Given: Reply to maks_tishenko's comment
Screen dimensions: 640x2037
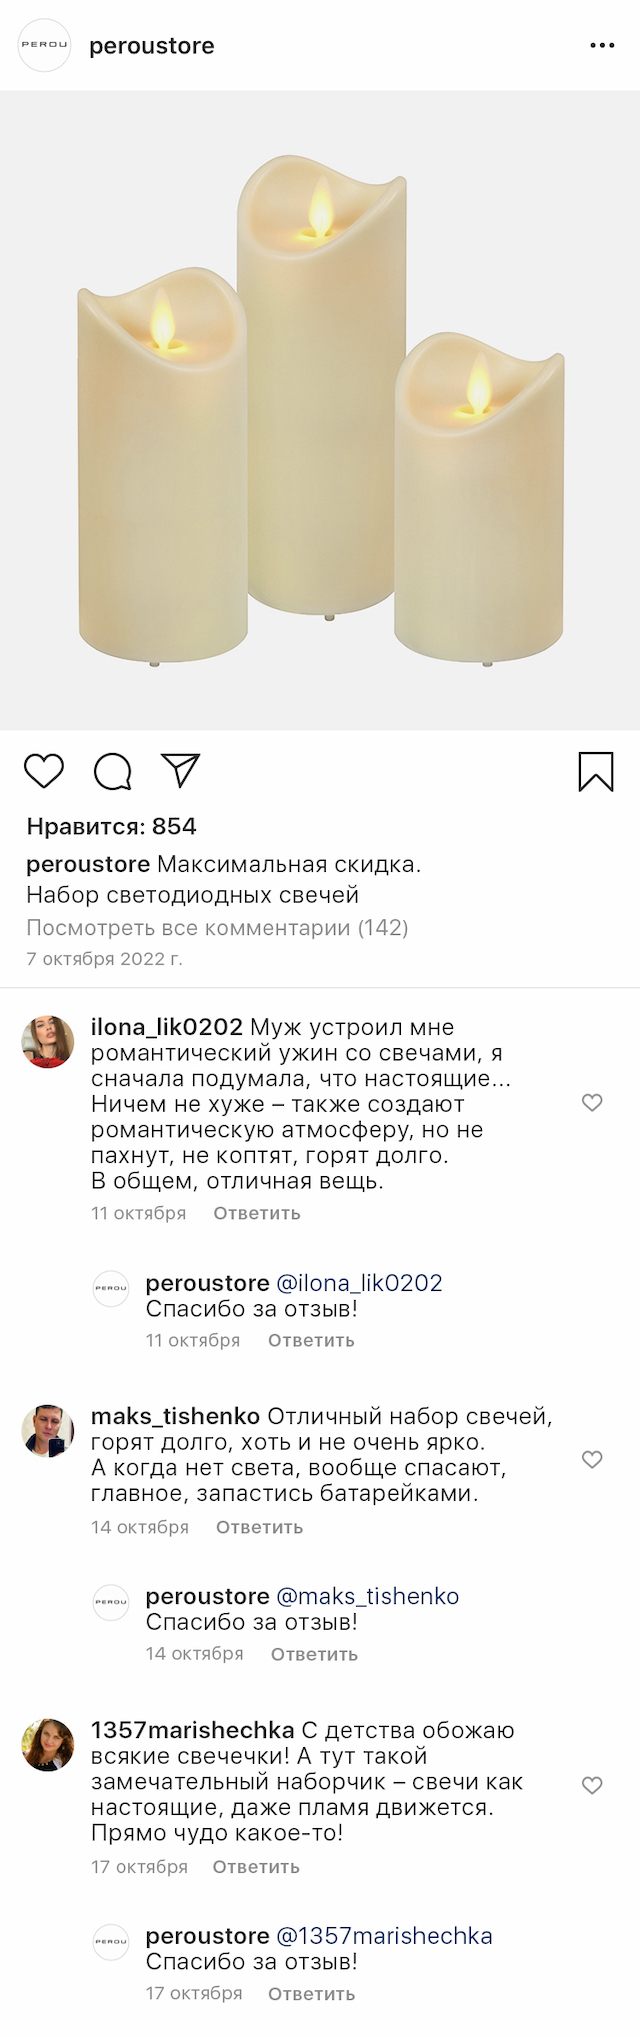Looking at the screenshot, I should (259, 1527).
